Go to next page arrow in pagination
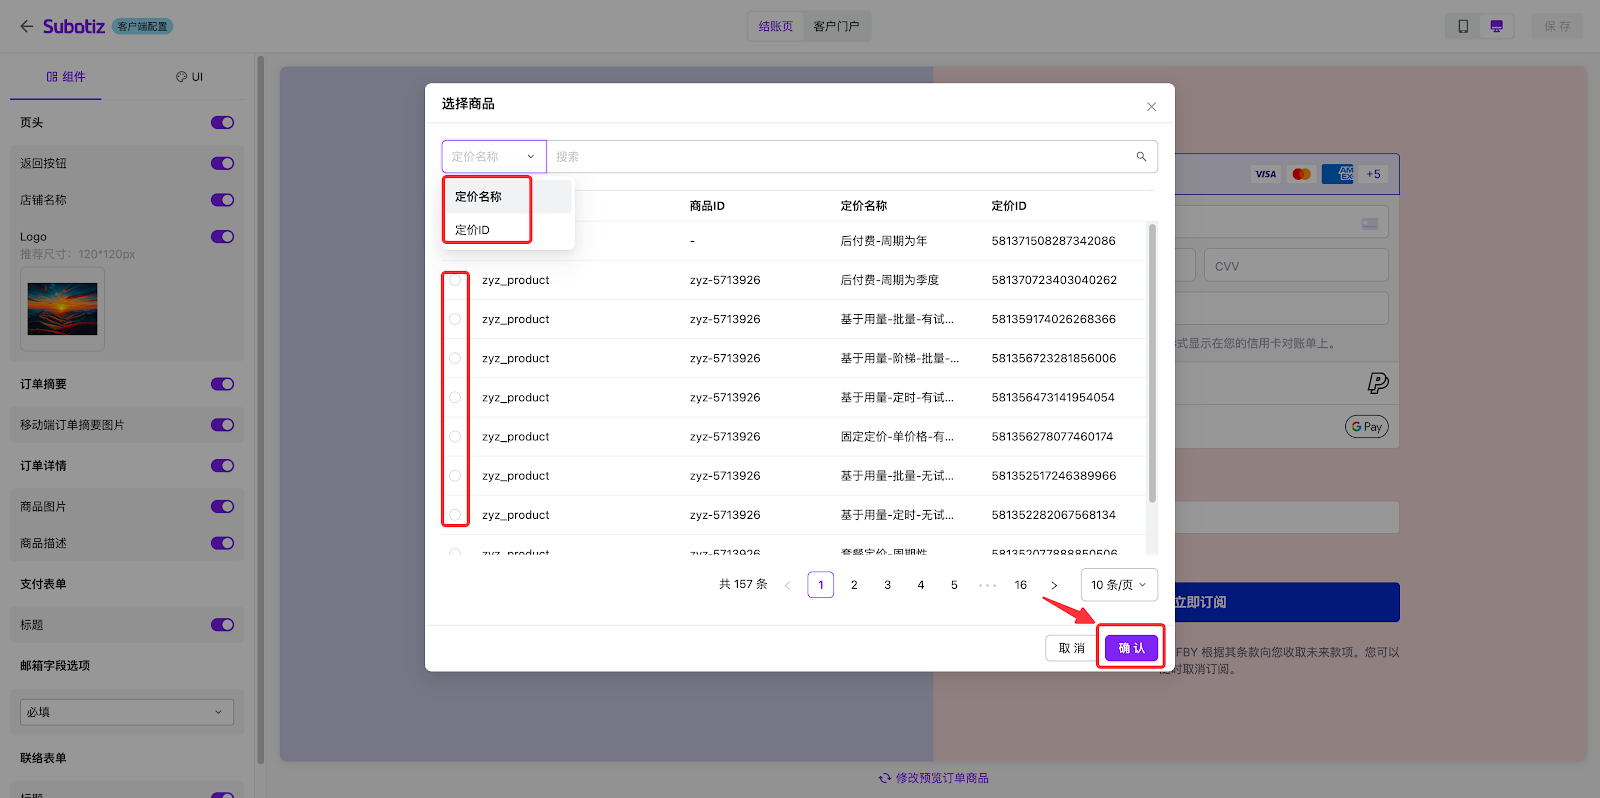Image resolution: width=1600 pixels, height=798 pixels. 1054,585
